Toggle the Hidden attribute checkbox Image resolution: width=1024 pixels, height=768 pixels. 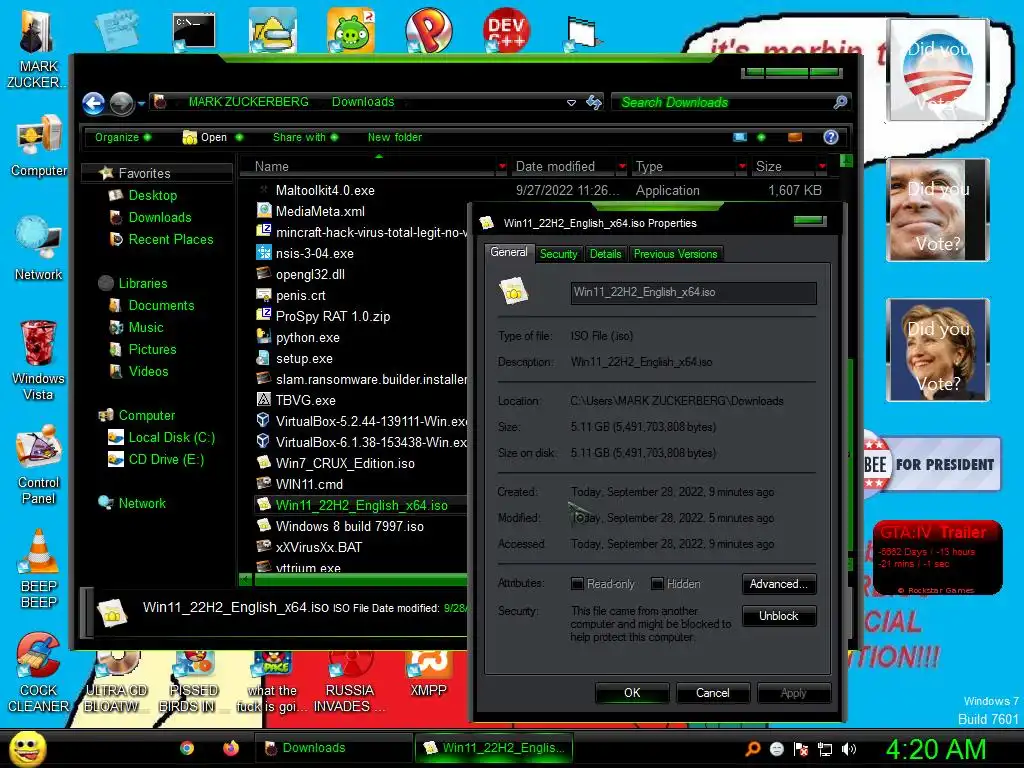point(658,583)
